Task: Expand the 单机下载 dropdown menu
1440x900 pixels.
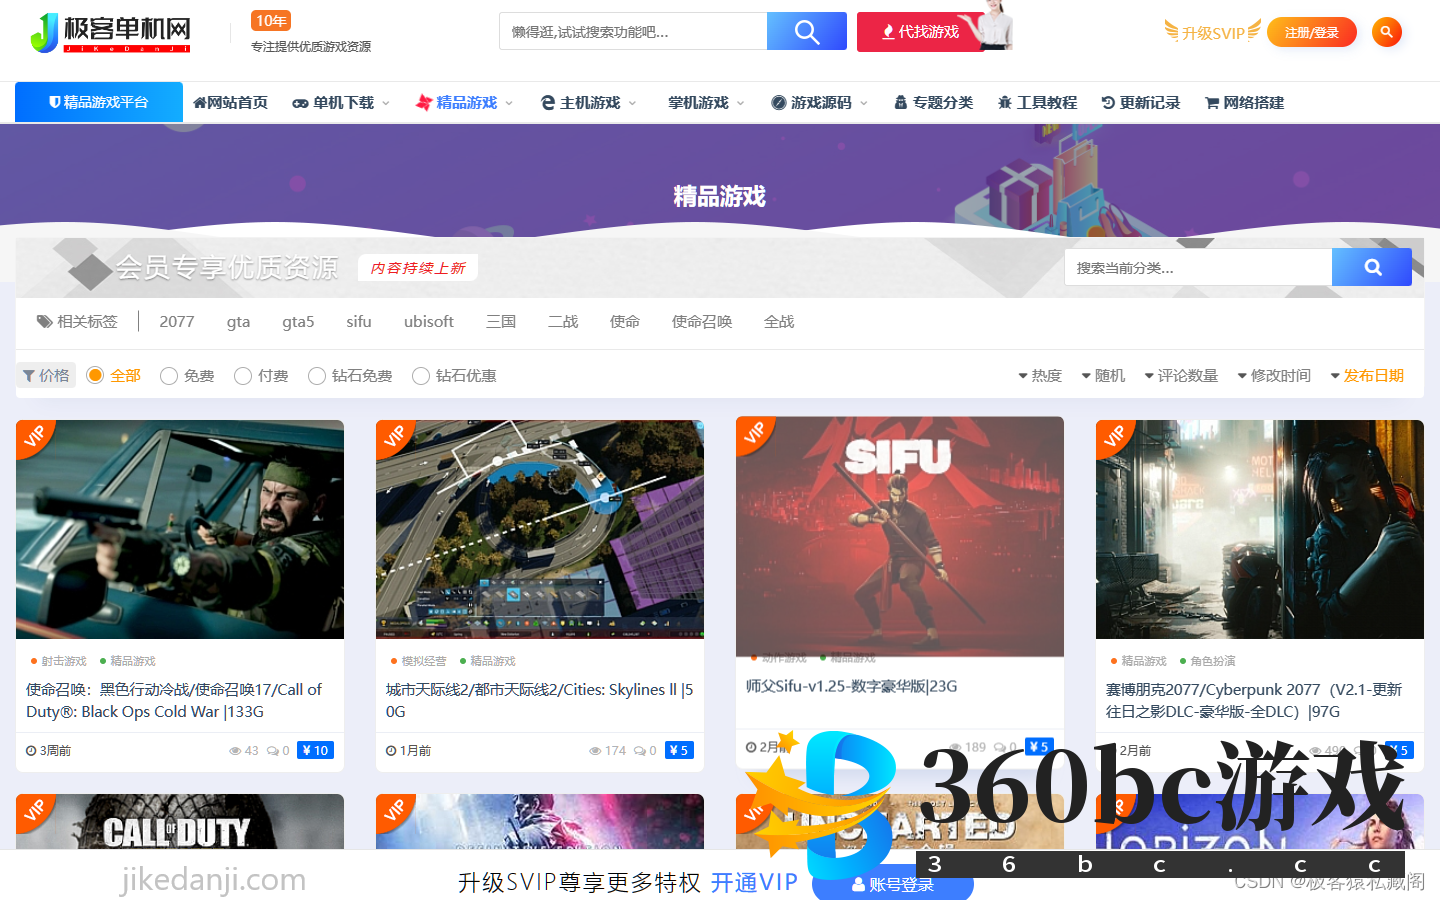Action: click(x=340, y=103)
